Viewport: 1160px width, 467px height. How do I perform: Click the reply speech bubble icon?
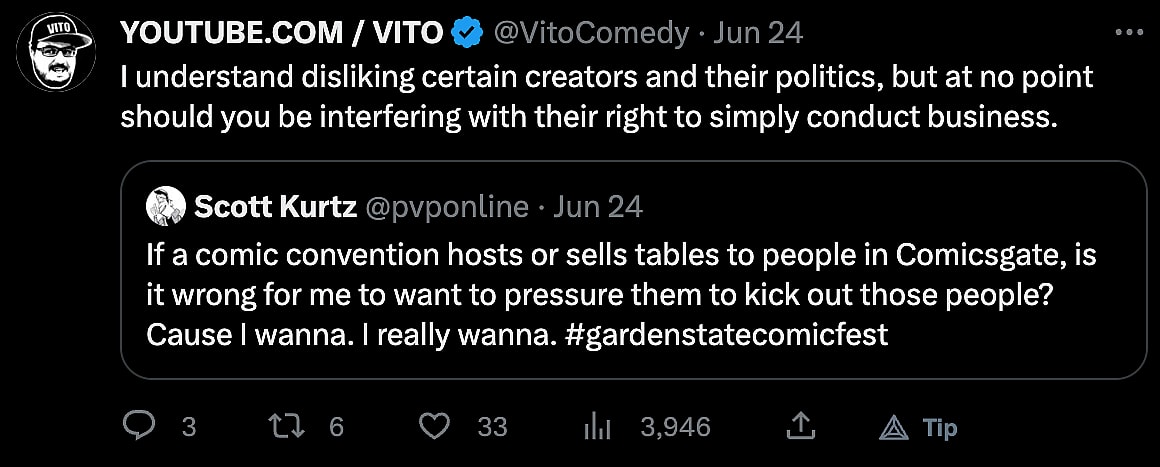(x=137, y=427)
